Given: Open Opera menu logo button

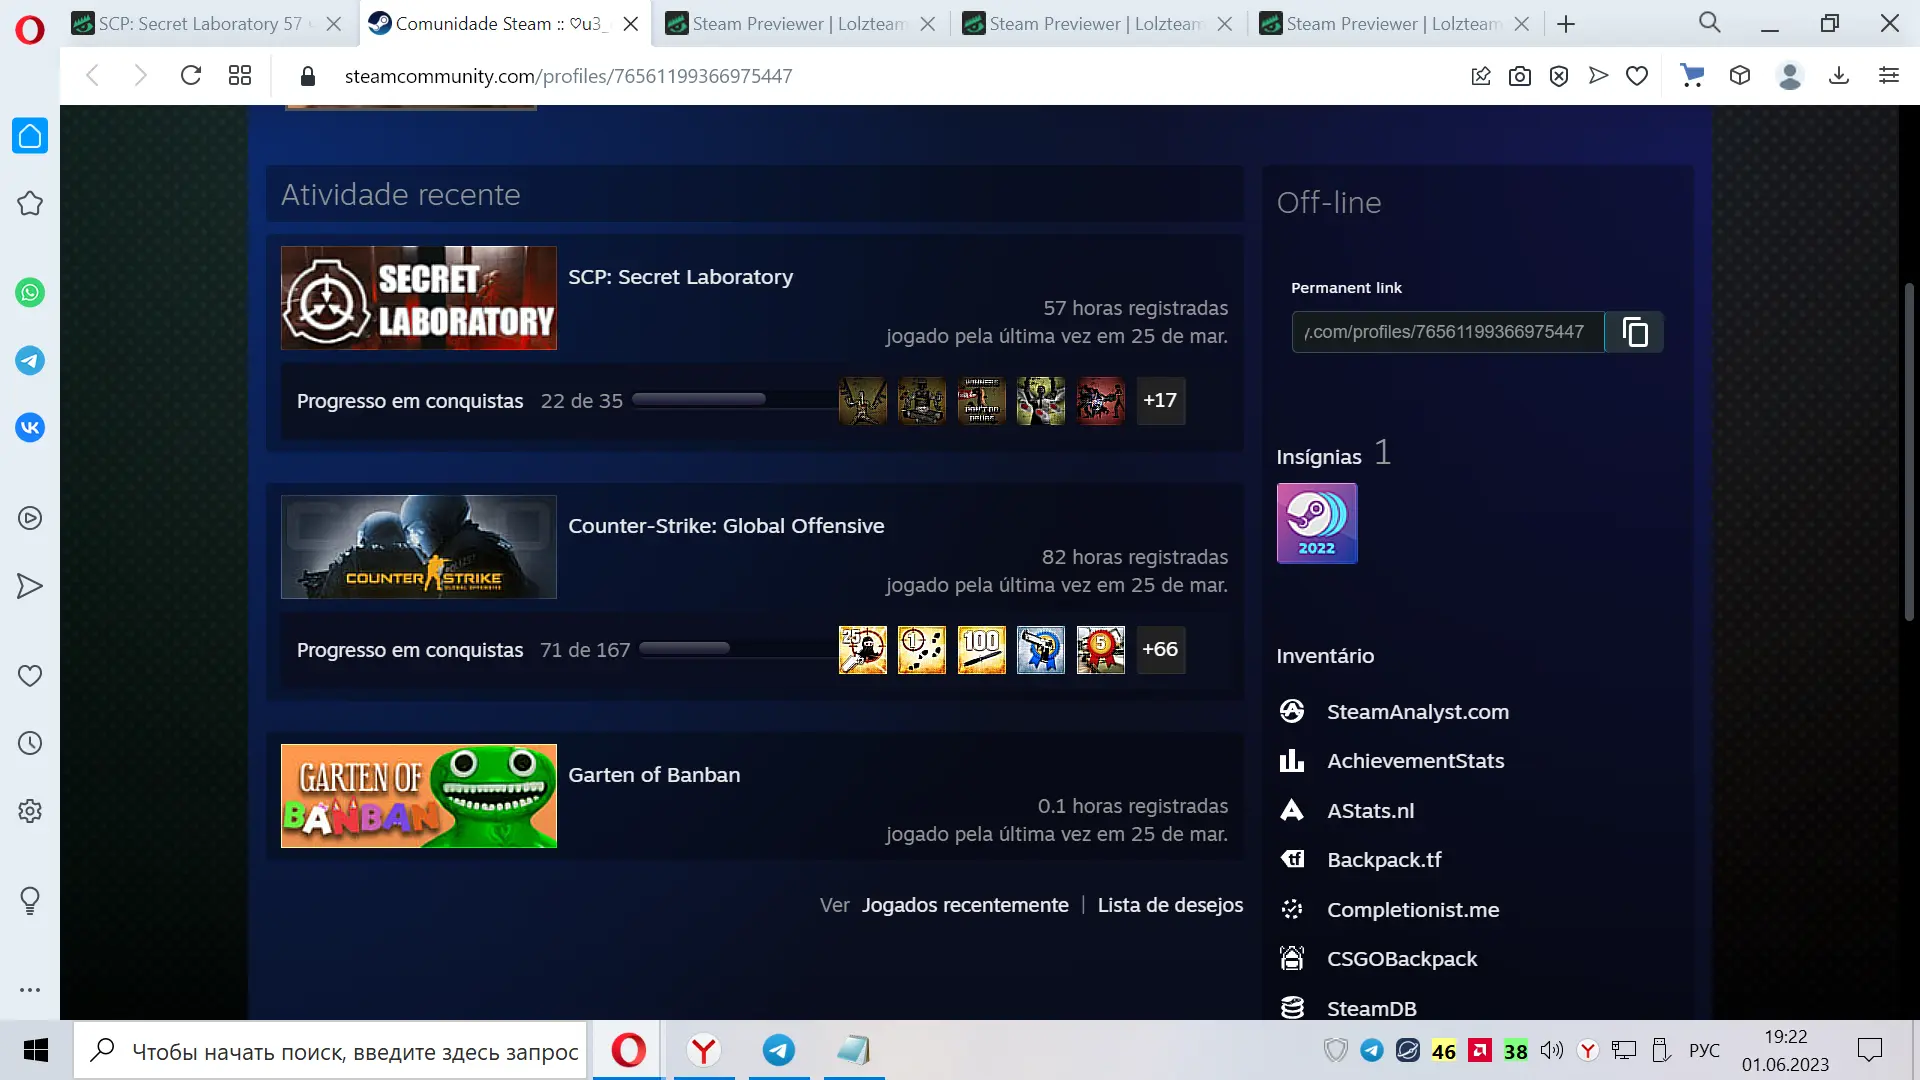Looking at the screenshot, I should pyautogui.click(x=30, y=30).
